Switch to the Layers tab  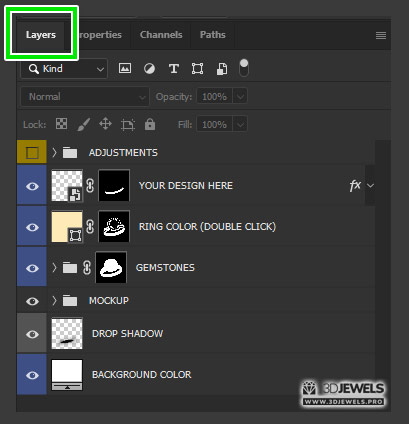(x=41, y=35)
